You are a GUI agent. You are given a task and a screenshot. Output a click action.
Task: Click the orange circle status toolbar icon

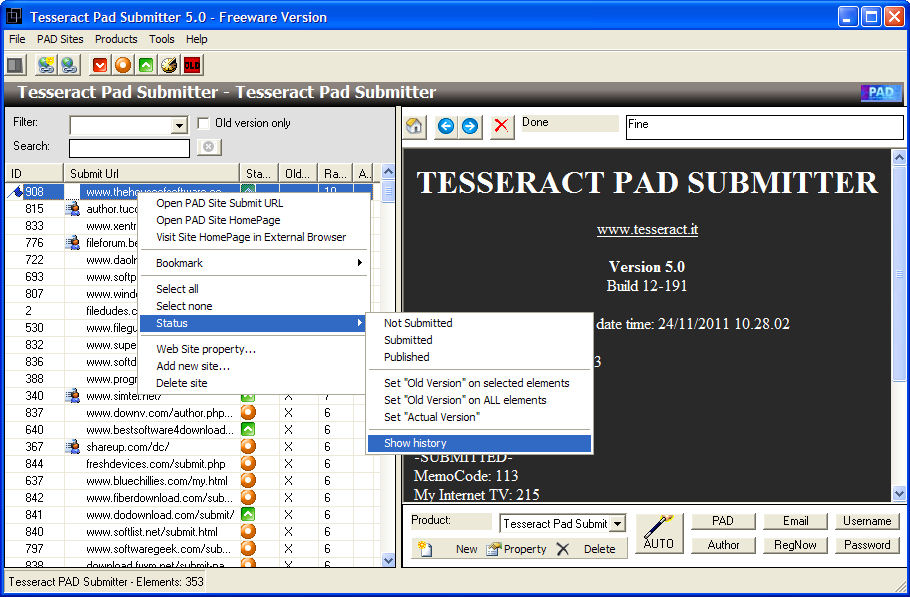click(123, 65)
